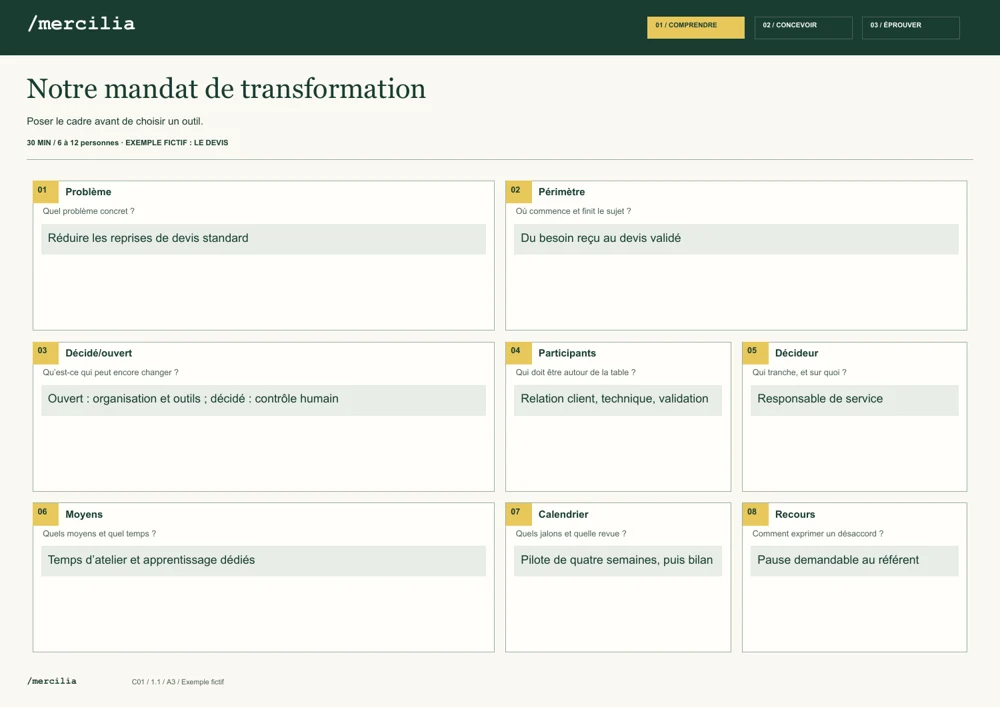The image size is (1000, 707).
Task: Click the /mercilia logo in the header
Action: (81, 24)
